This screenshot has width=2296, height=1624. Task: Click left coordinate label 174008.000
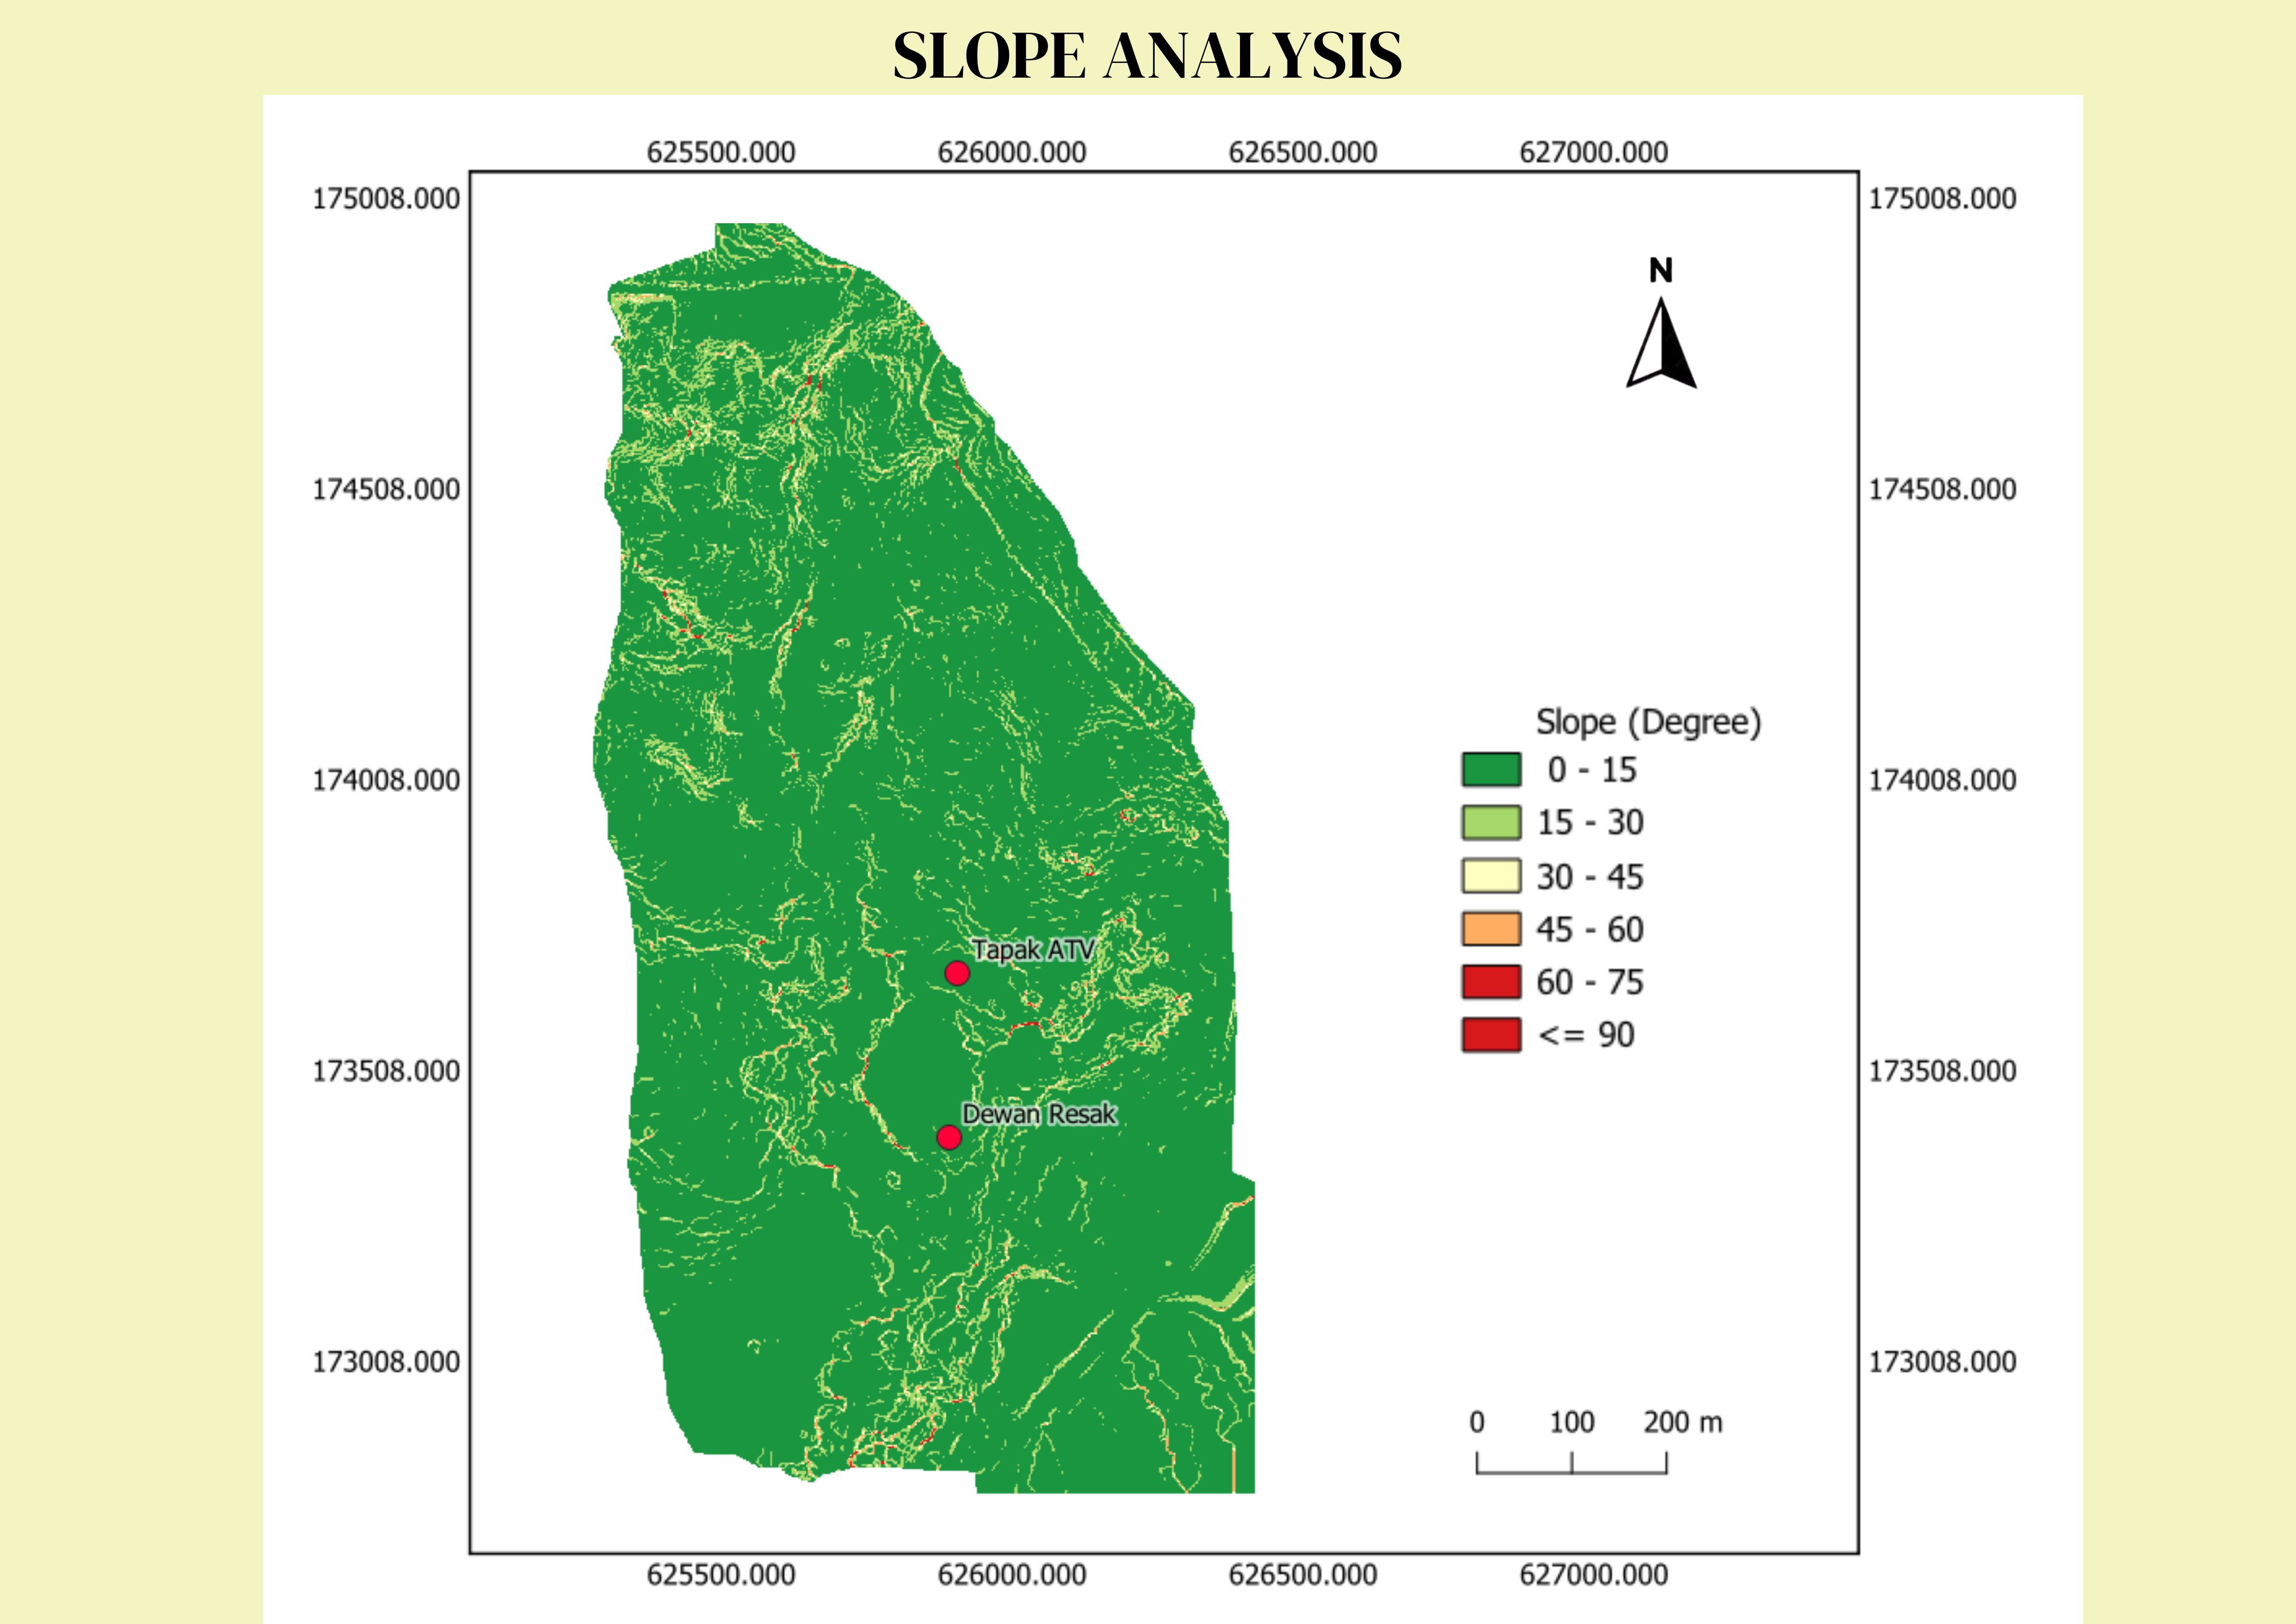point(386,780)
